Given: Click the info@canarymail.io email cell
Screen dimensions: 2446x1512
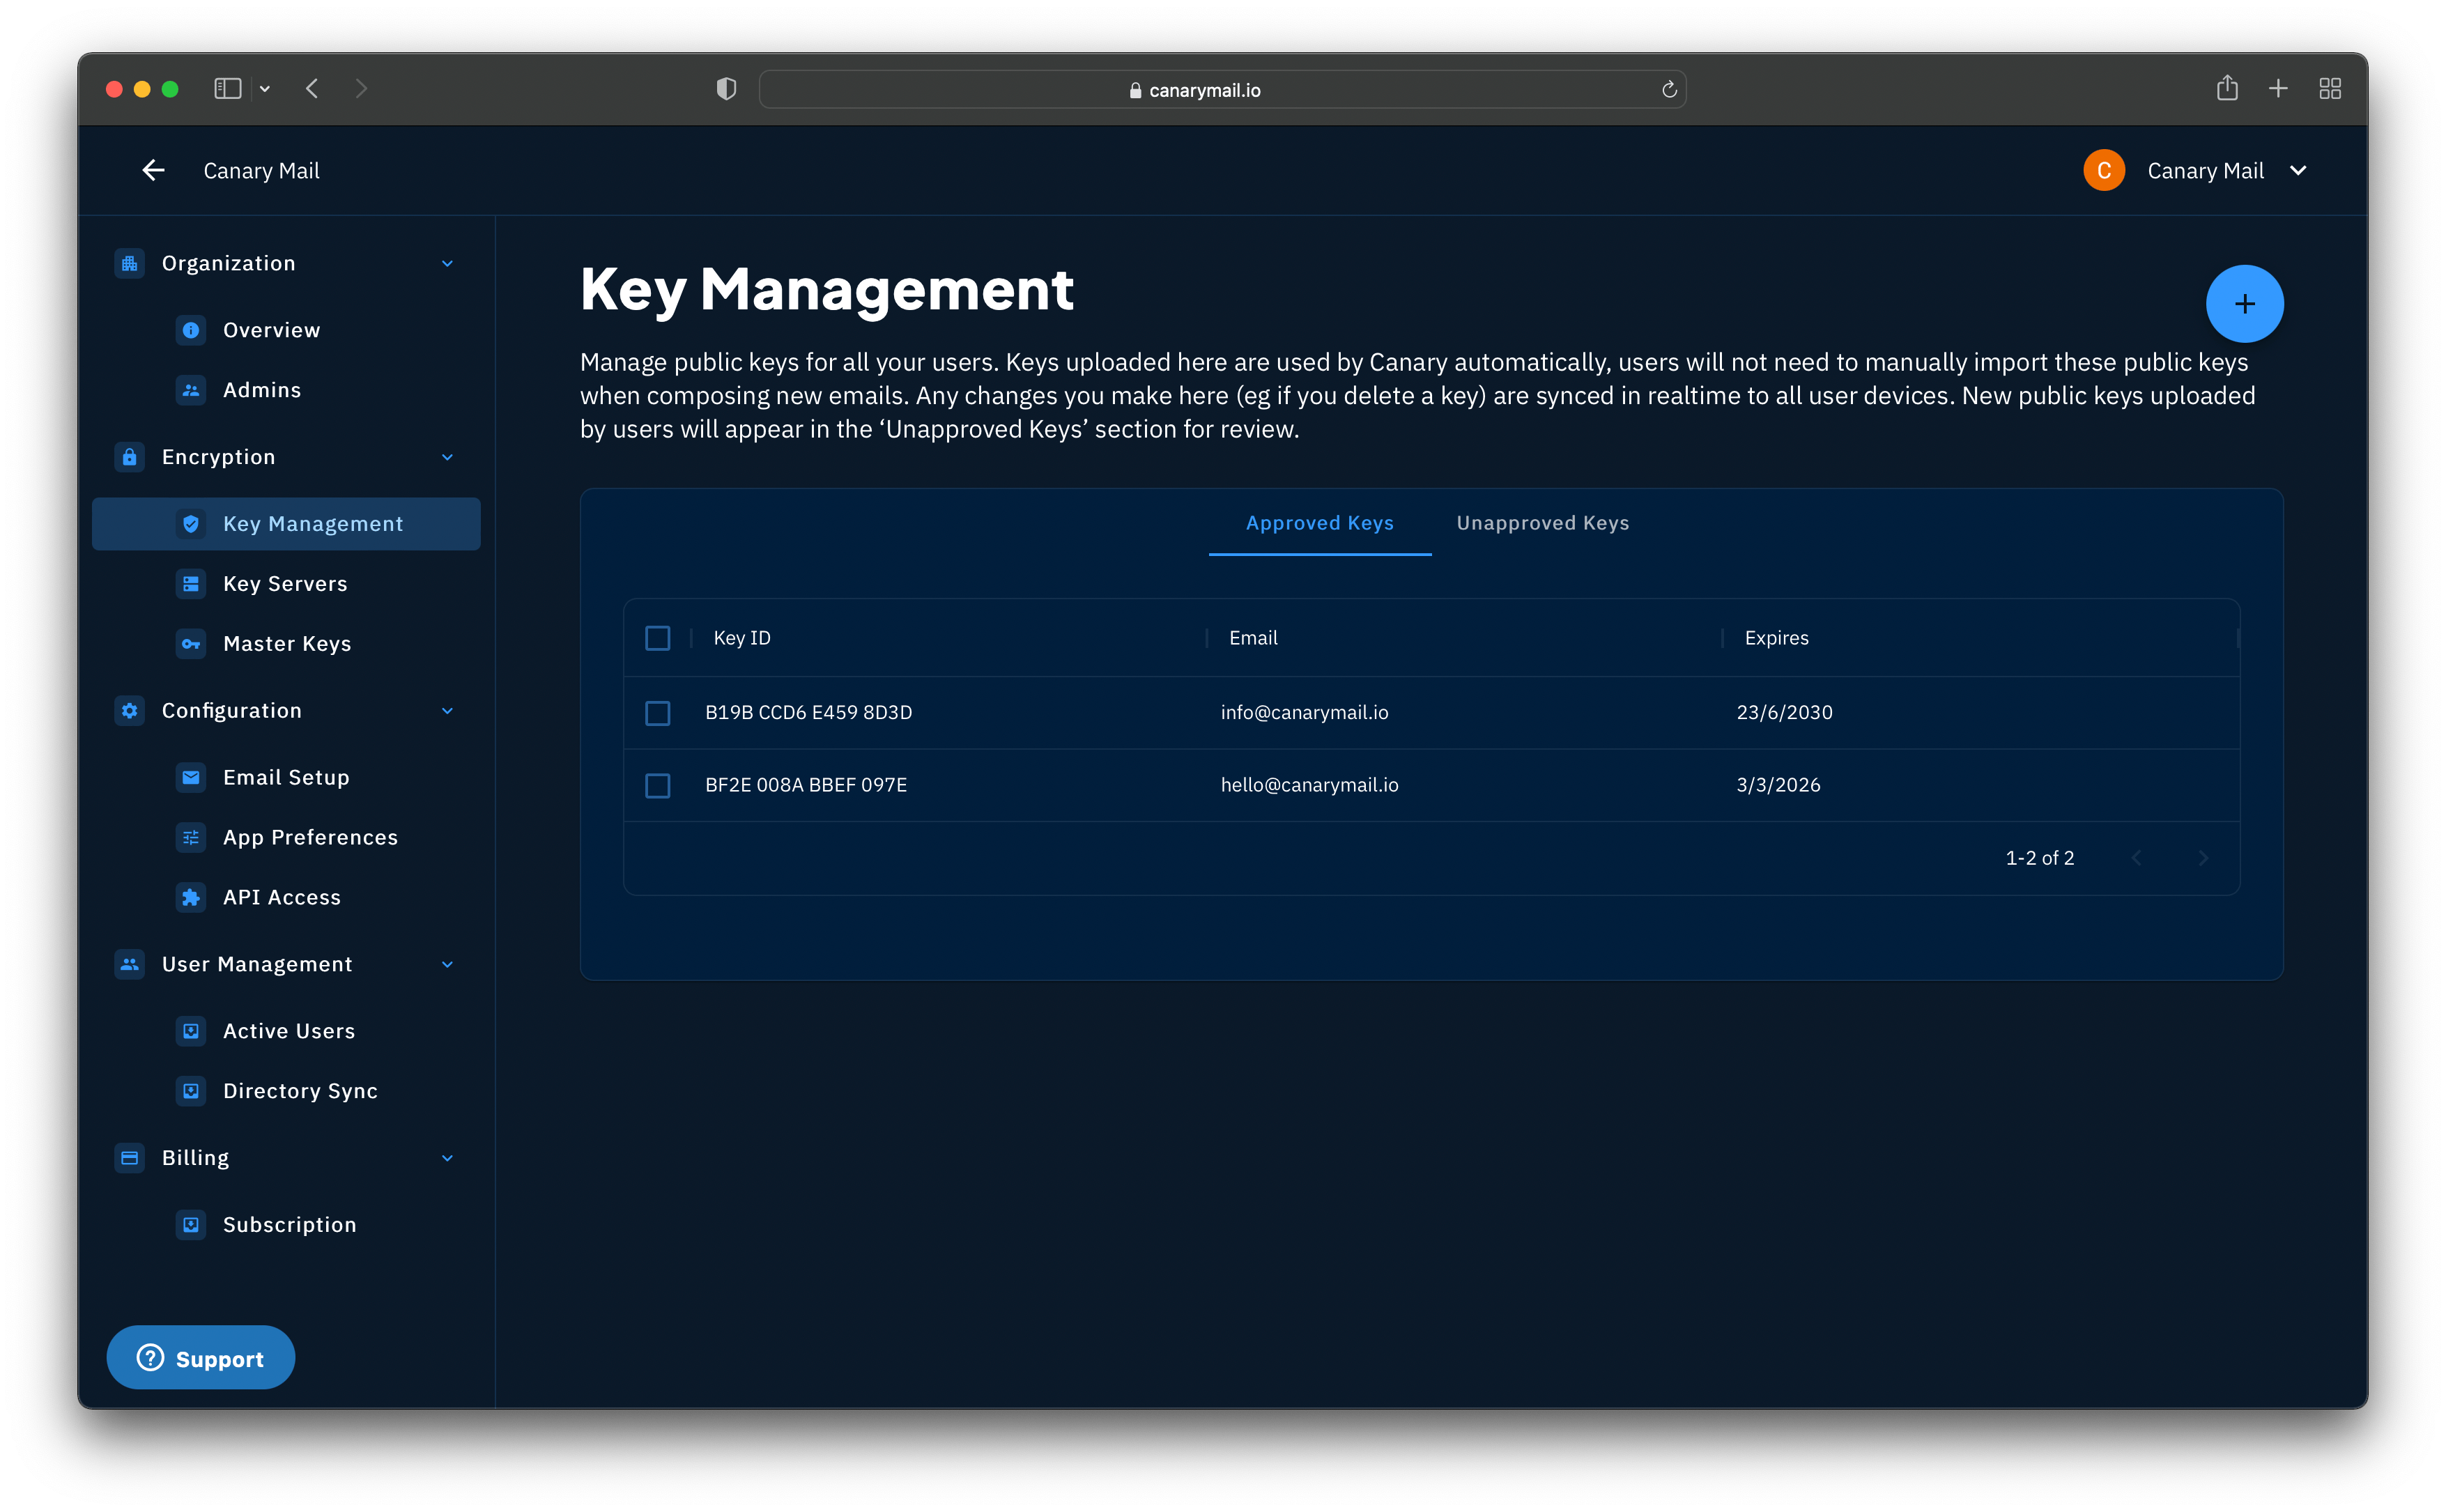Looking at the screenshot, I should pyautogui.click(x=1304, y=713).
